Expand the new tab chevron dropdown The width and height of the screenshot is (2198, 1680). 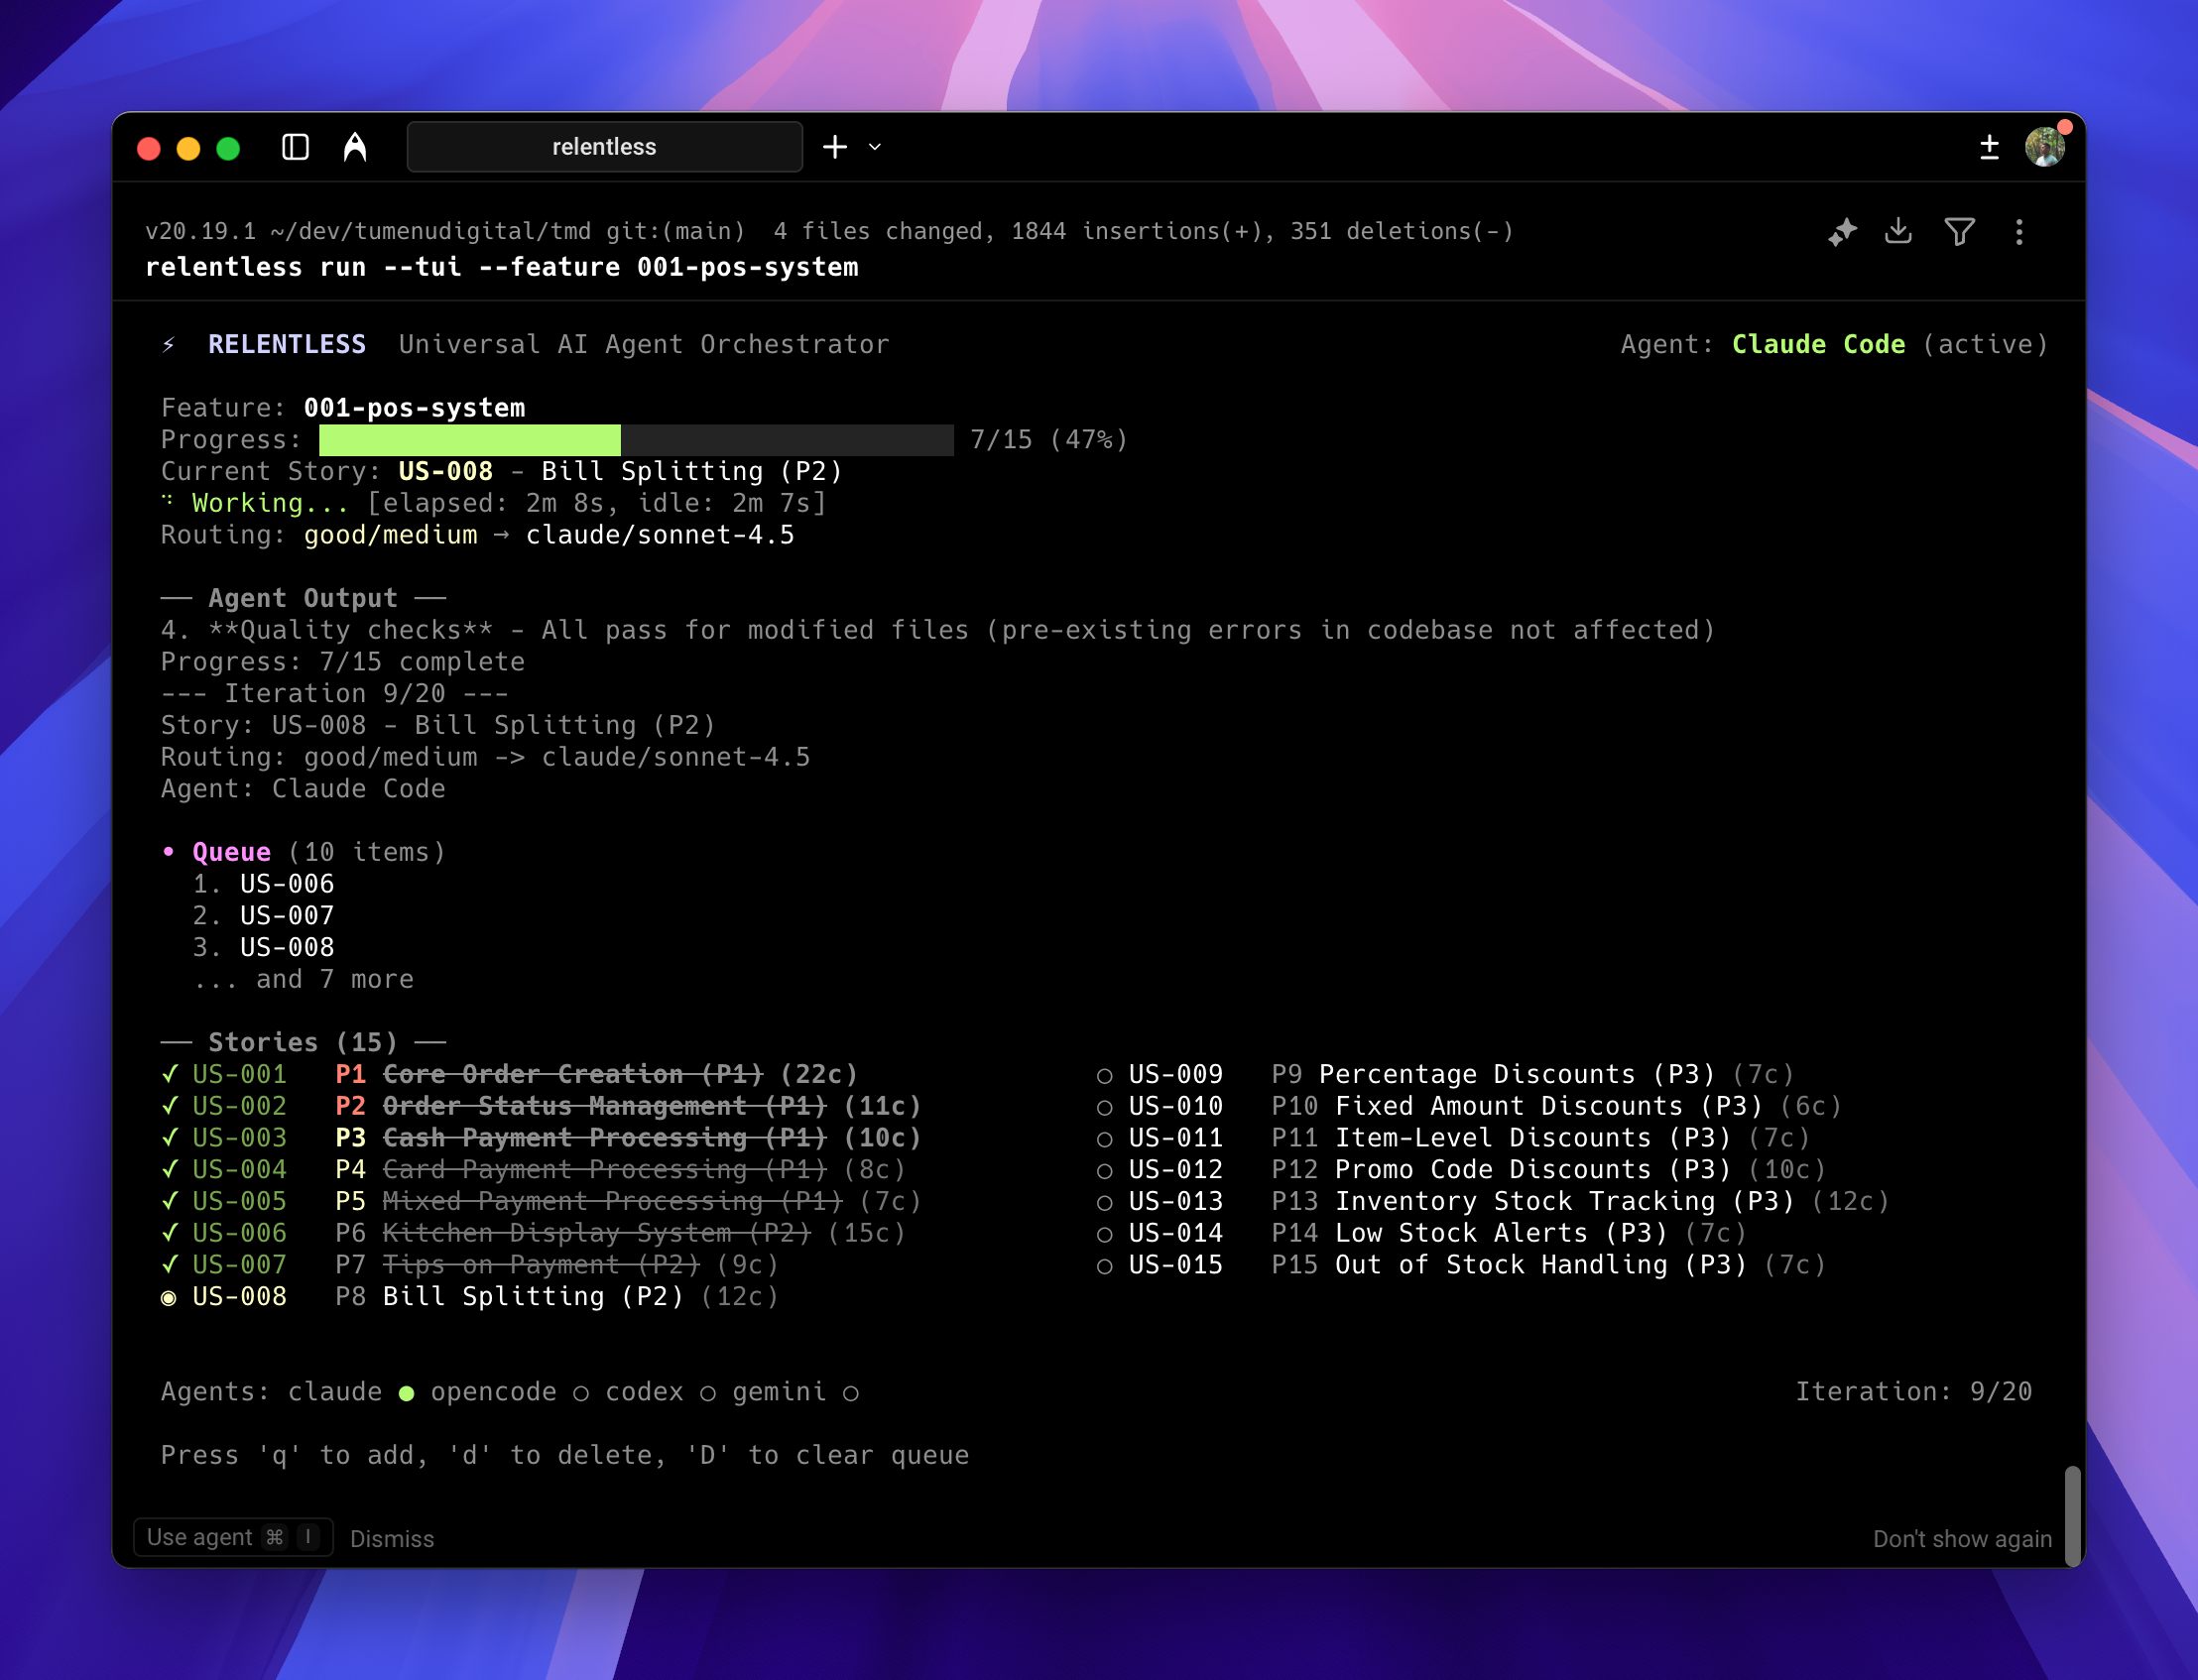point(875,147)
